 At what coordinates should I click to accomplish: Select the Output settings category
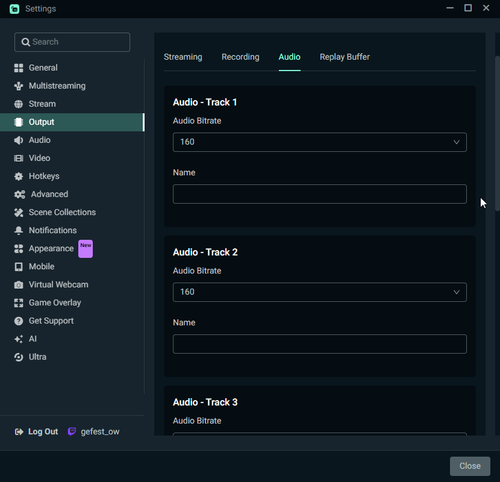pyautogui.click(x=72, y=122)
